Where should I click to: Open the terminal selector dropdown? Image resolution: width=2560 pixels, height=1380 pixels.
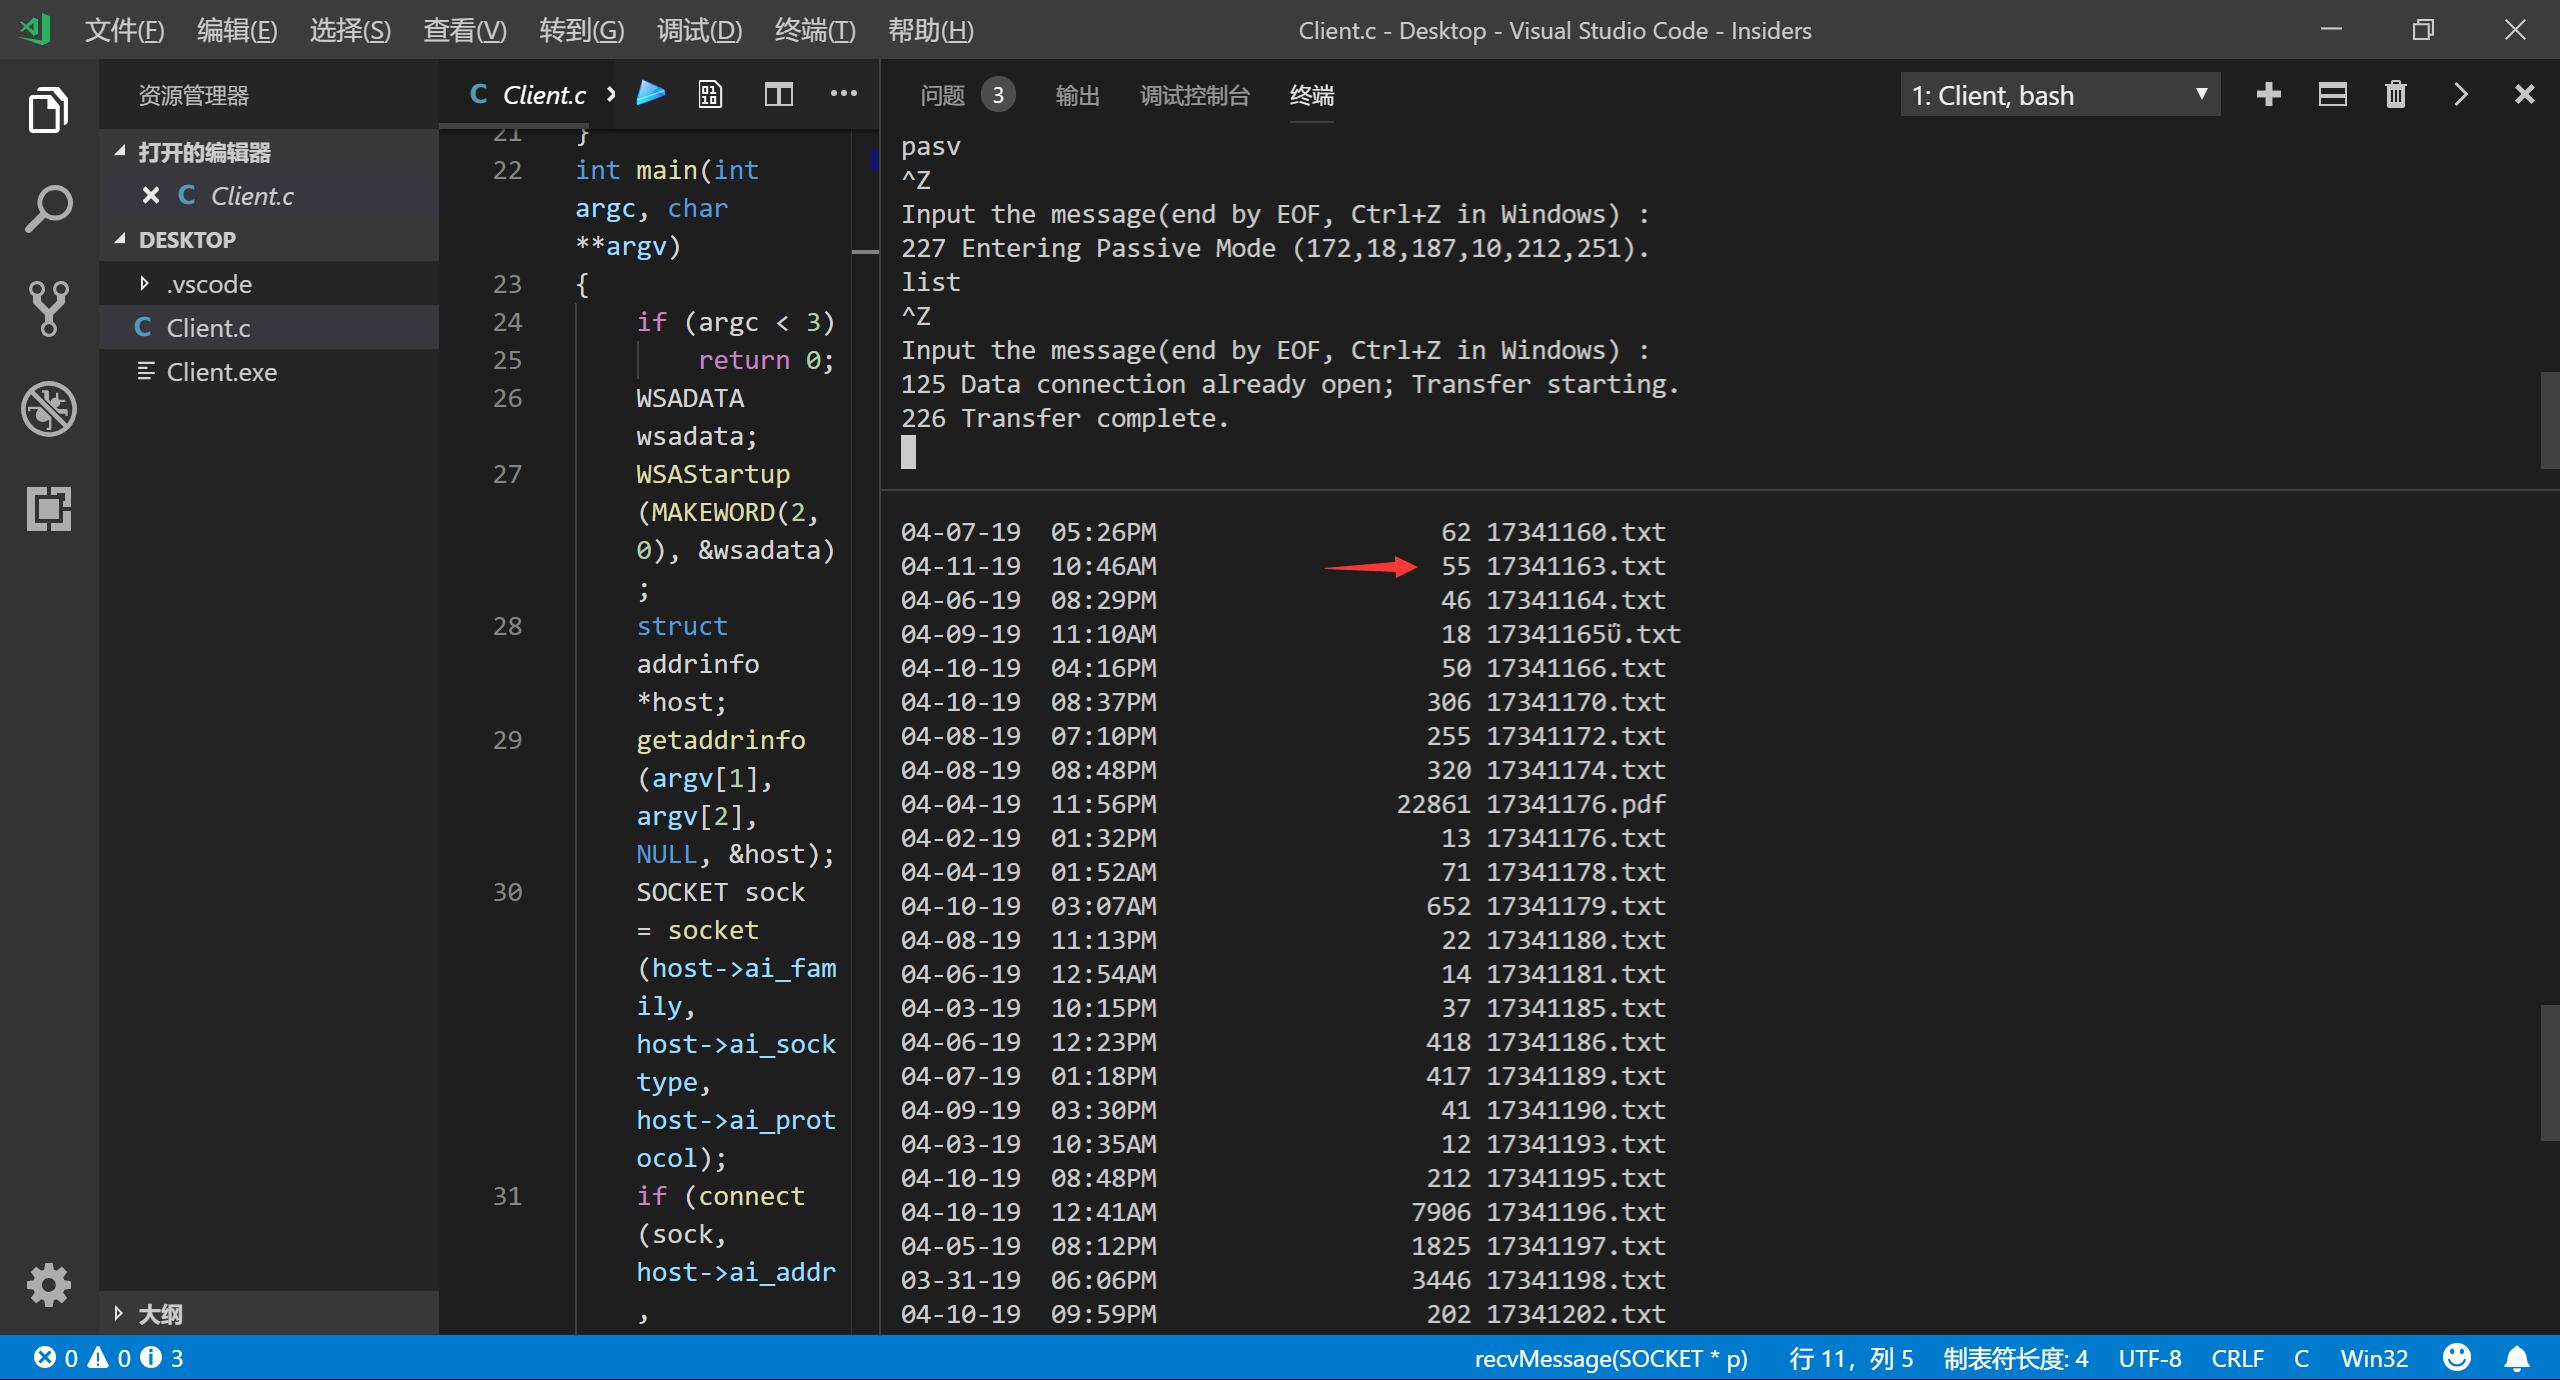pyautogui.click(x=2059, y=95)
